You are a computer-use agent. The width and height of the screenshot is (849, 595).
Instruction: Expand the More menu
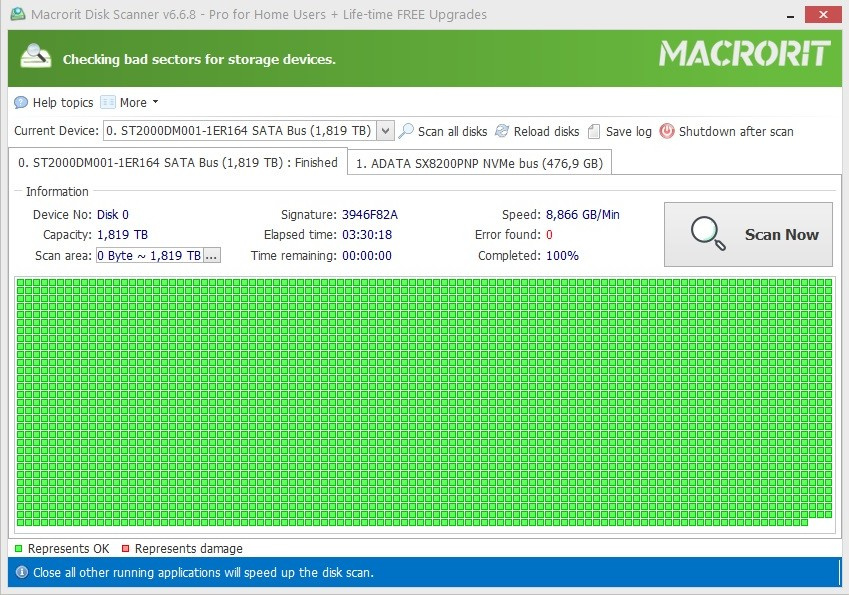(130, 102)
